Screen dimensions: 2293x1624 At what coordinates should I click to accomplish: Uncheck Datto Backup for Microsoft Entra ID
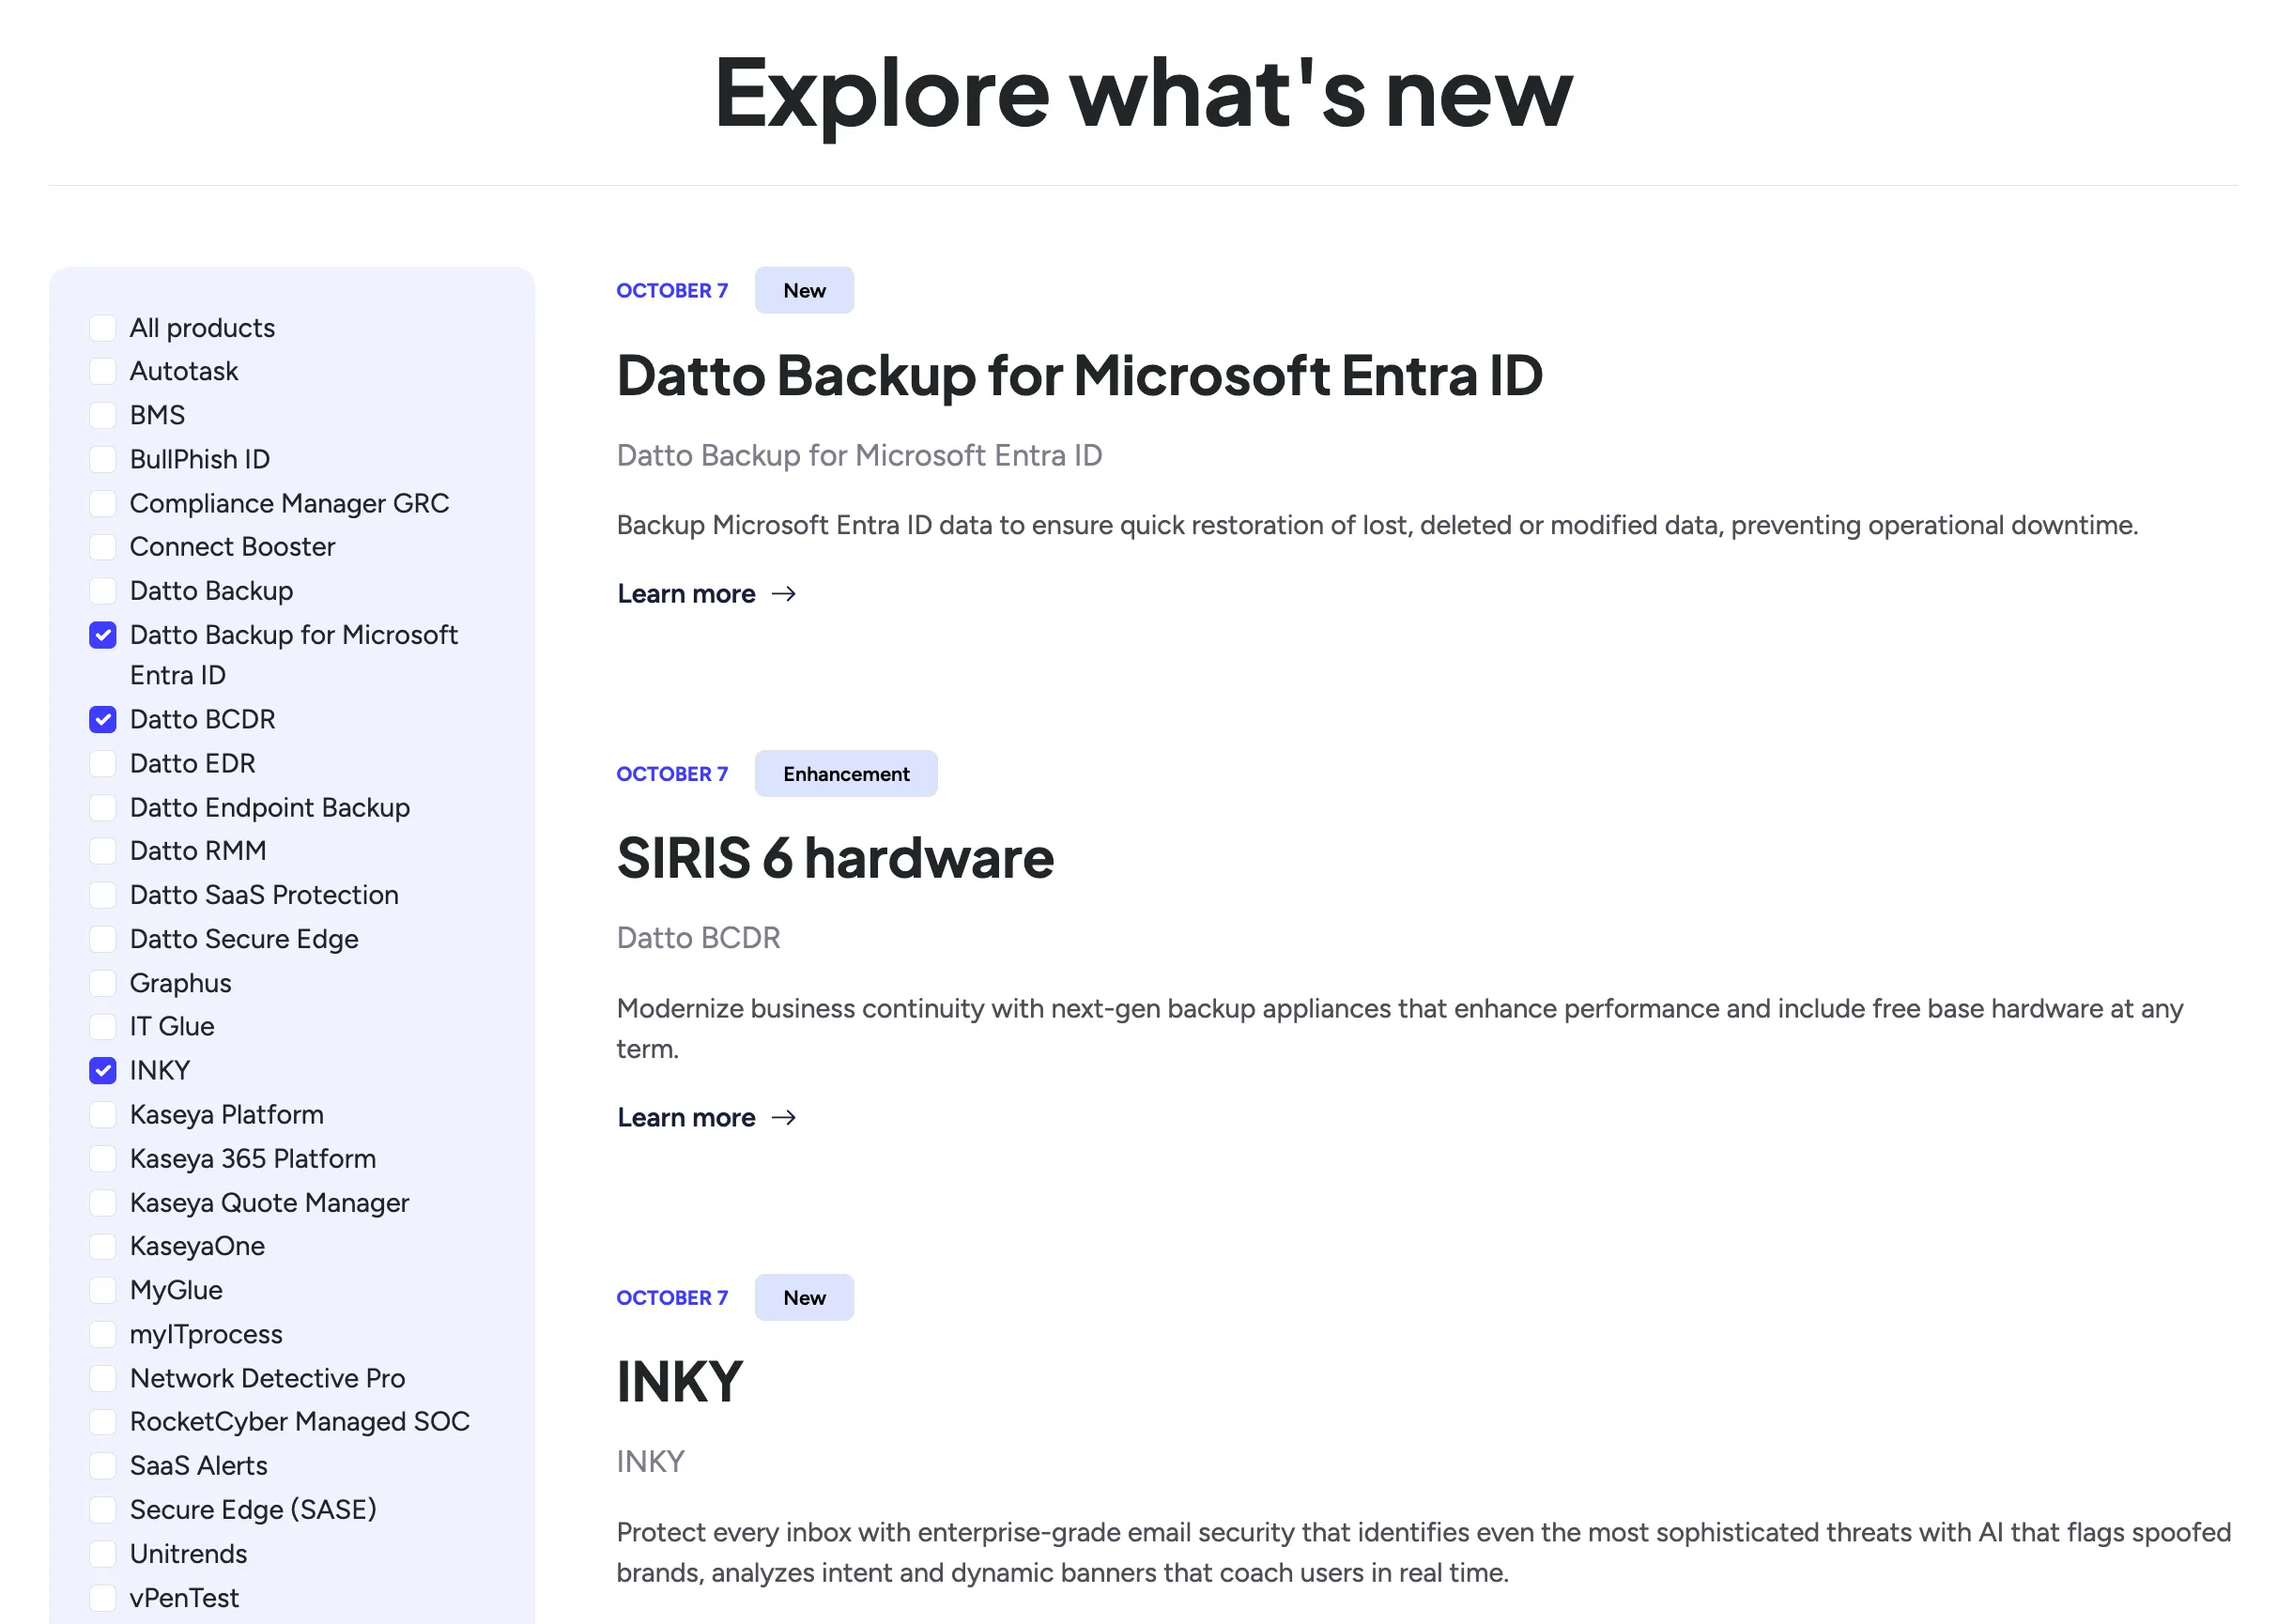[103, 635]
